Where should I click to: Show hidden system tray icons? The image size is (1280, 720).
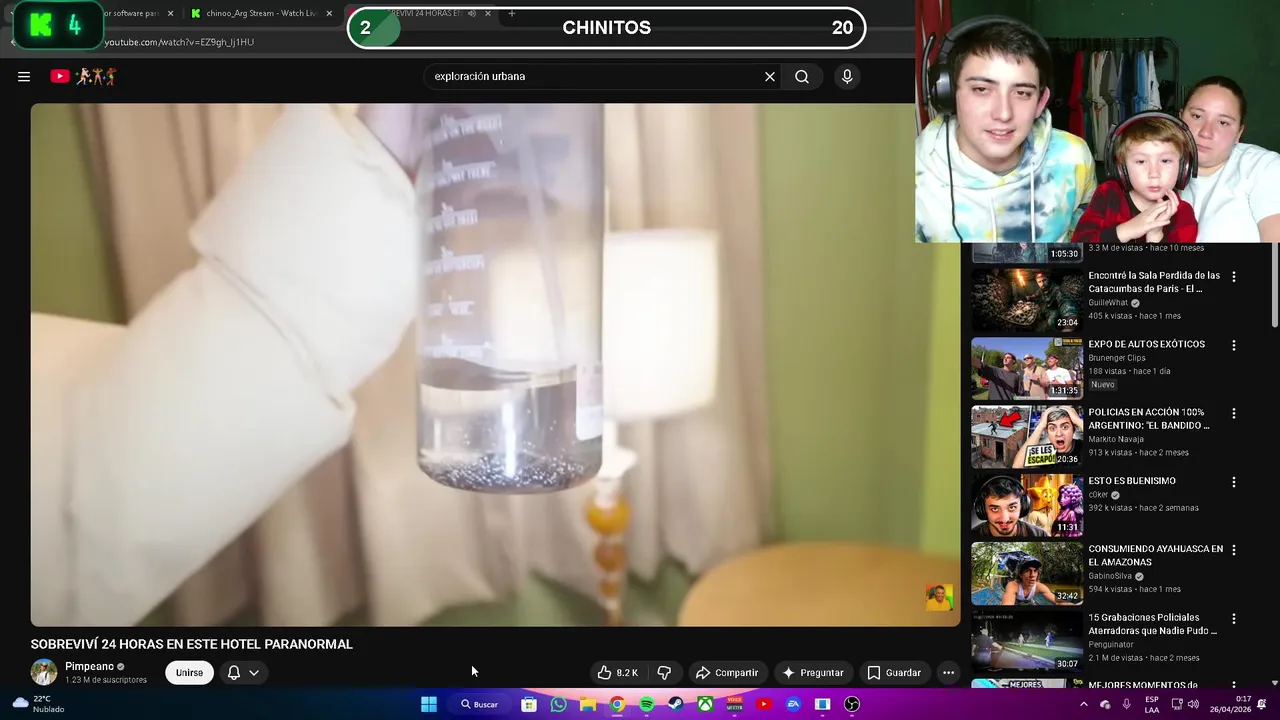tap(1084, 704)
